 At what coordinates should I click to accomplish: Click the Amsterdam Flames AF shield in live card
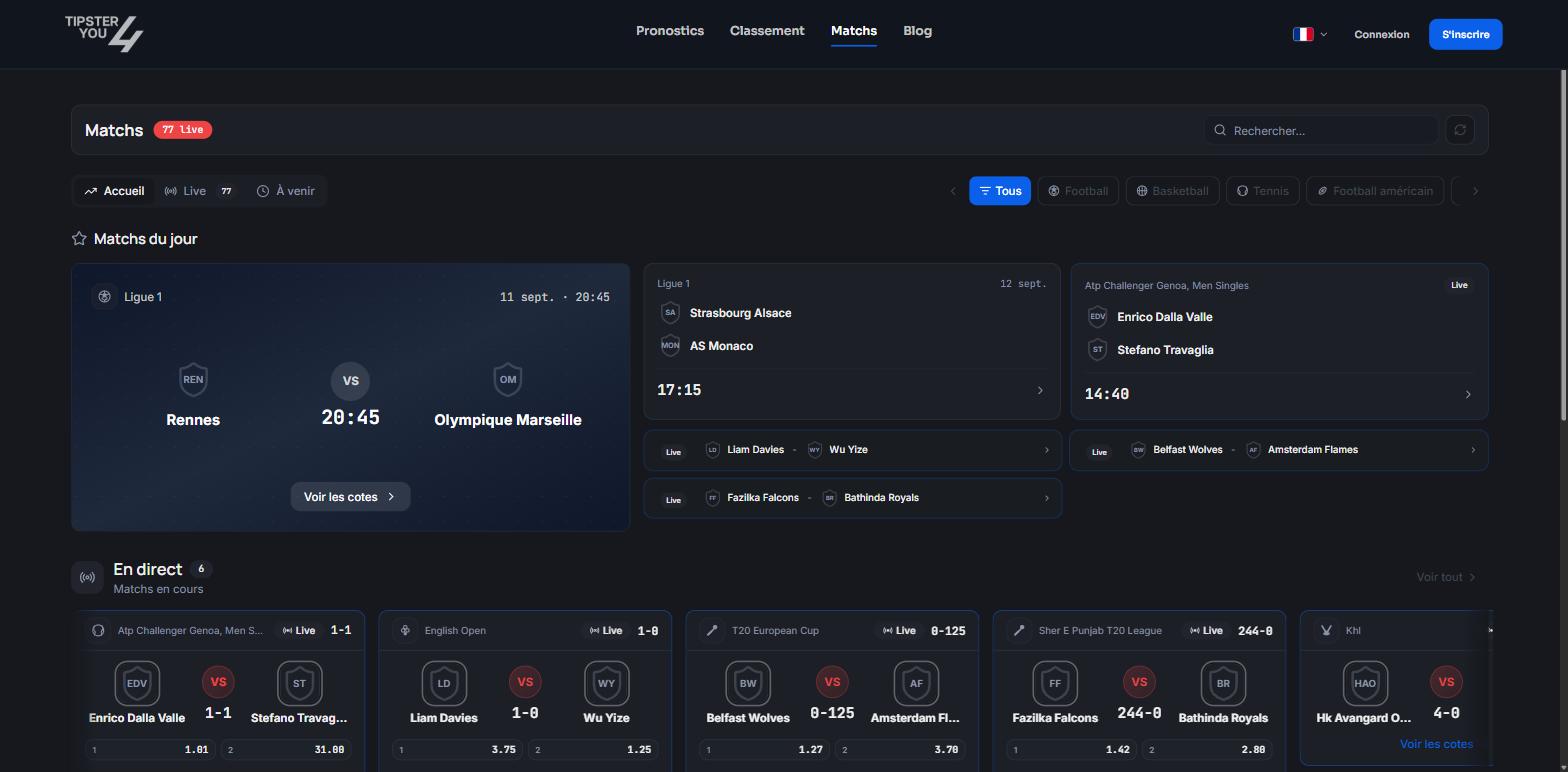pos(915,684)
